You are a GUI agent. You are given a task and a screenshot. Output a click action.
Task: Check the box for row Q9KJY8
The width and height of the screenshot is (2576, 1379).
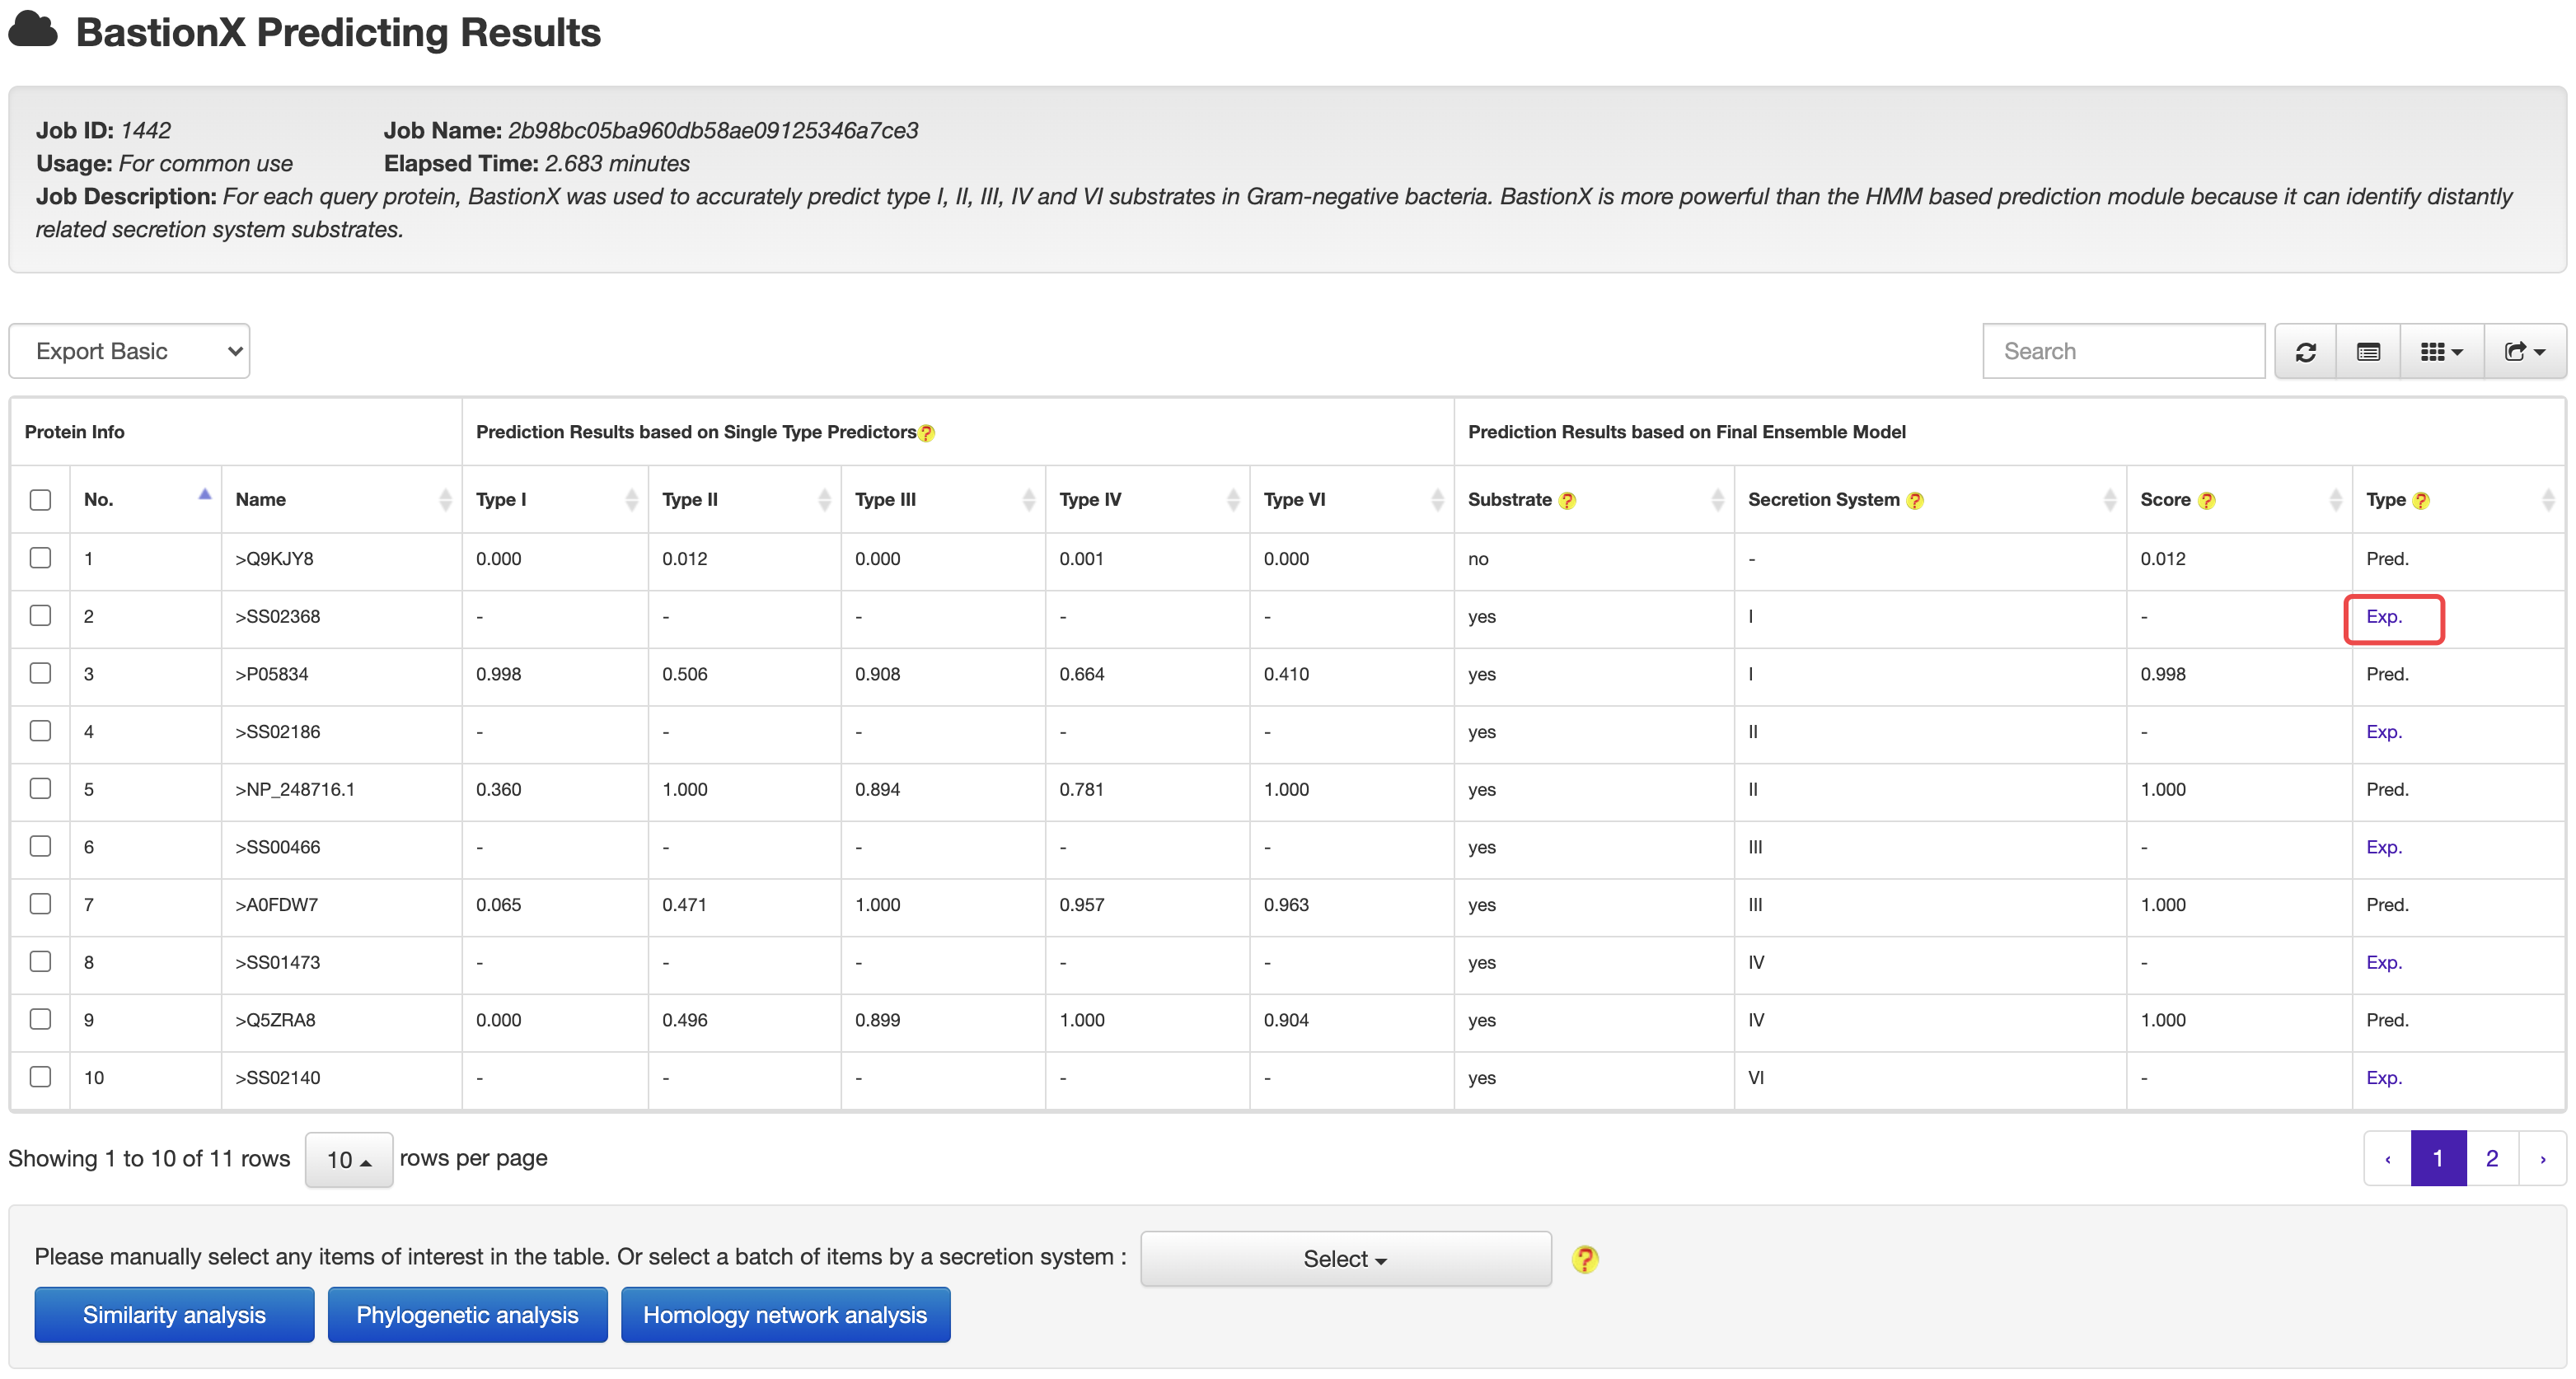(x=41, y=558)
